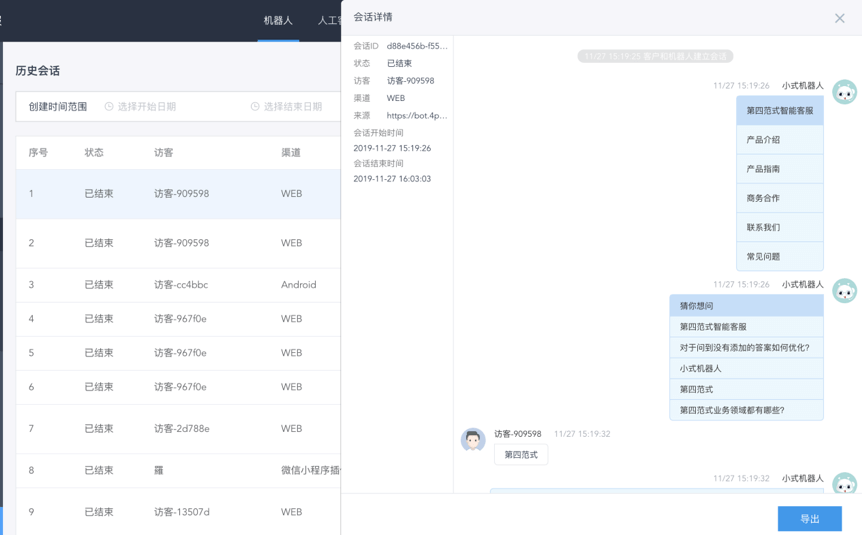The height and width of the screenshot is (535, 862).
Task: Click the 序号 column header
Action: (38, 152)
